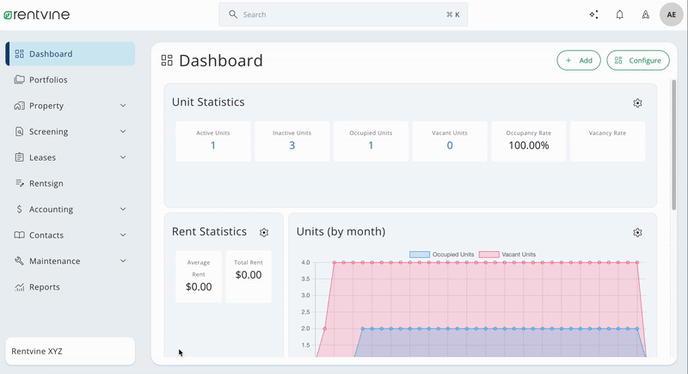Toggle Occupied Units legend in chart
Screen dimensions: 688x374
(441, 254)
